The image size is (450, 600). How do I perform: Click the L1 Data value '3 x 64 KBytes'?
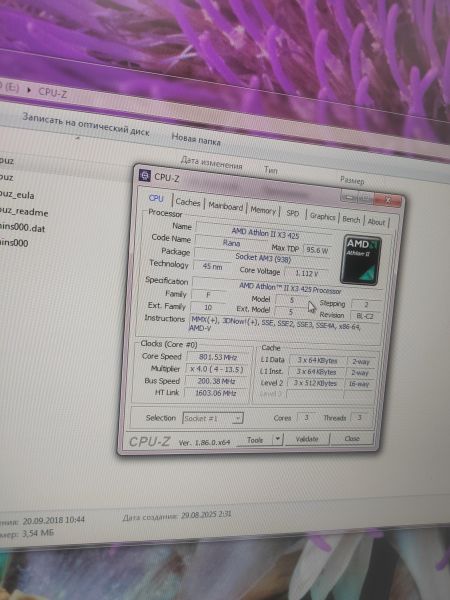[x=318, y=360]
